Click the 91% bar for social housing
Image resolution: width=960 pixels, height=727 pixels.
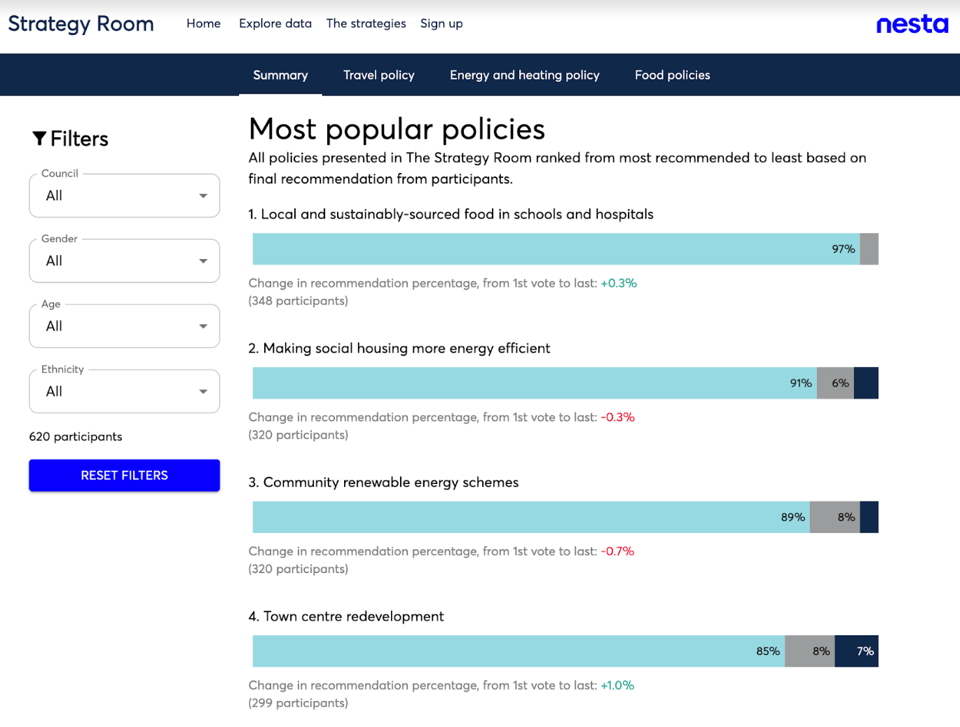click(x=534, y=383)
